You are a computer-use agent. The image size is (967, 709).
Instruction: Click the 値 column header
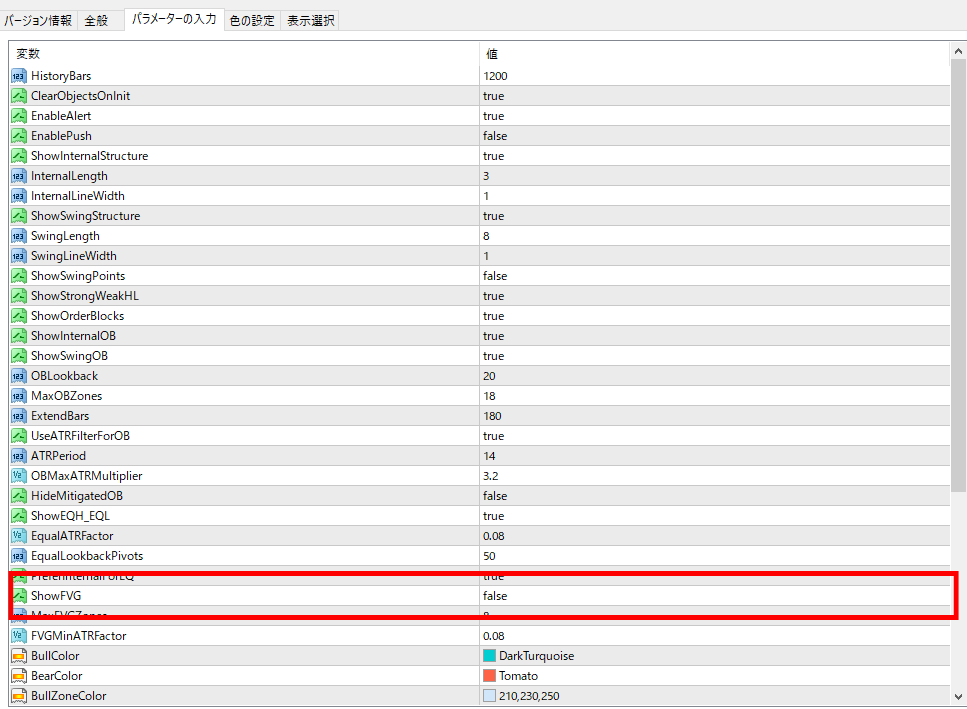[x=491, y=54]
